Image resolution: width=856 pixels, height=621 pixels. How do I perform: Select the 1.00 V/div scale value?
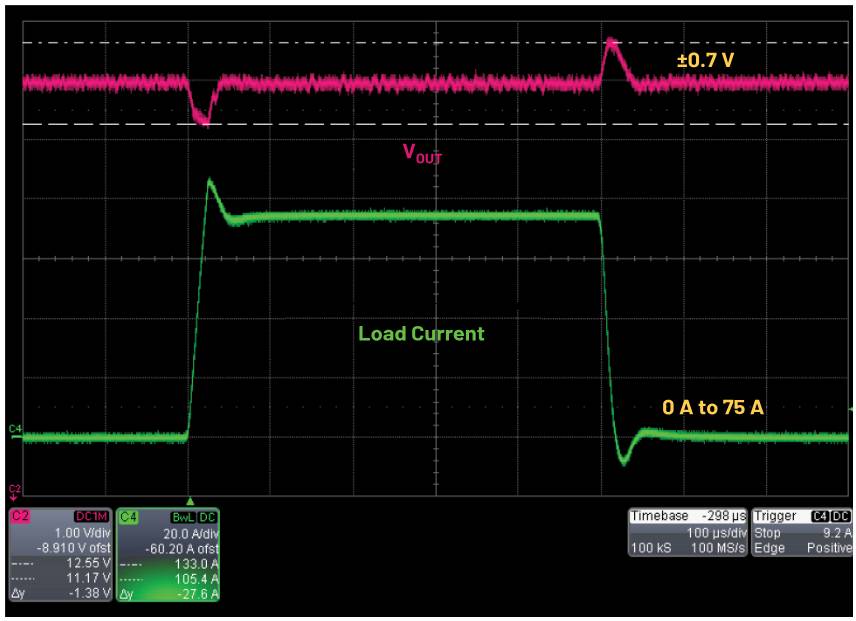pyautogui.click(x=82, y=533)
